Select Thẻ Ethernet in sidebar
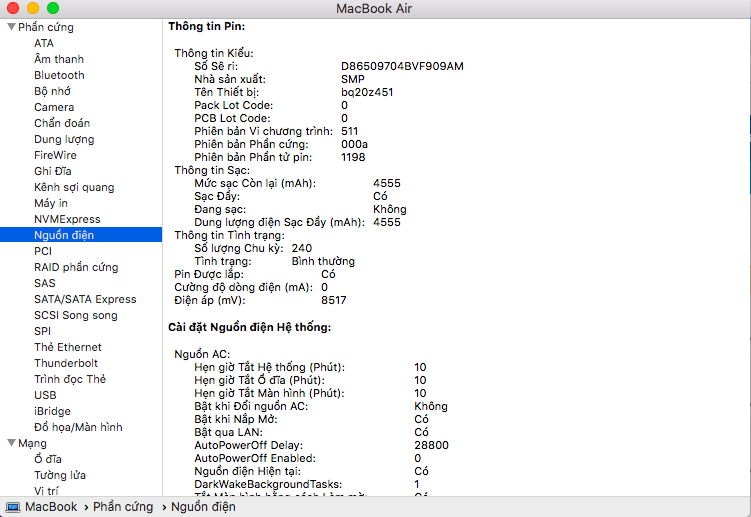This screenshot has height=517, width=751. click(x=68, y=347)
